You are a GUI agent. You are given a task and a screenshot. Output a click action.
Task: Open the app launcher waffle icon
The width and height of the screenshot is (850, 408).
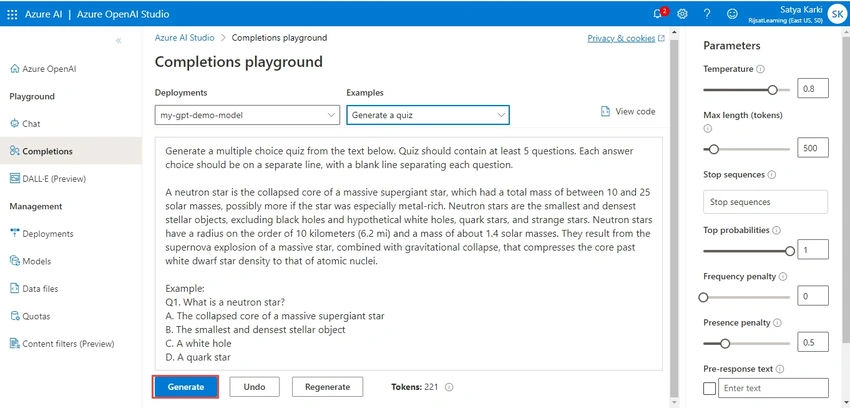[x=12, y=14]
